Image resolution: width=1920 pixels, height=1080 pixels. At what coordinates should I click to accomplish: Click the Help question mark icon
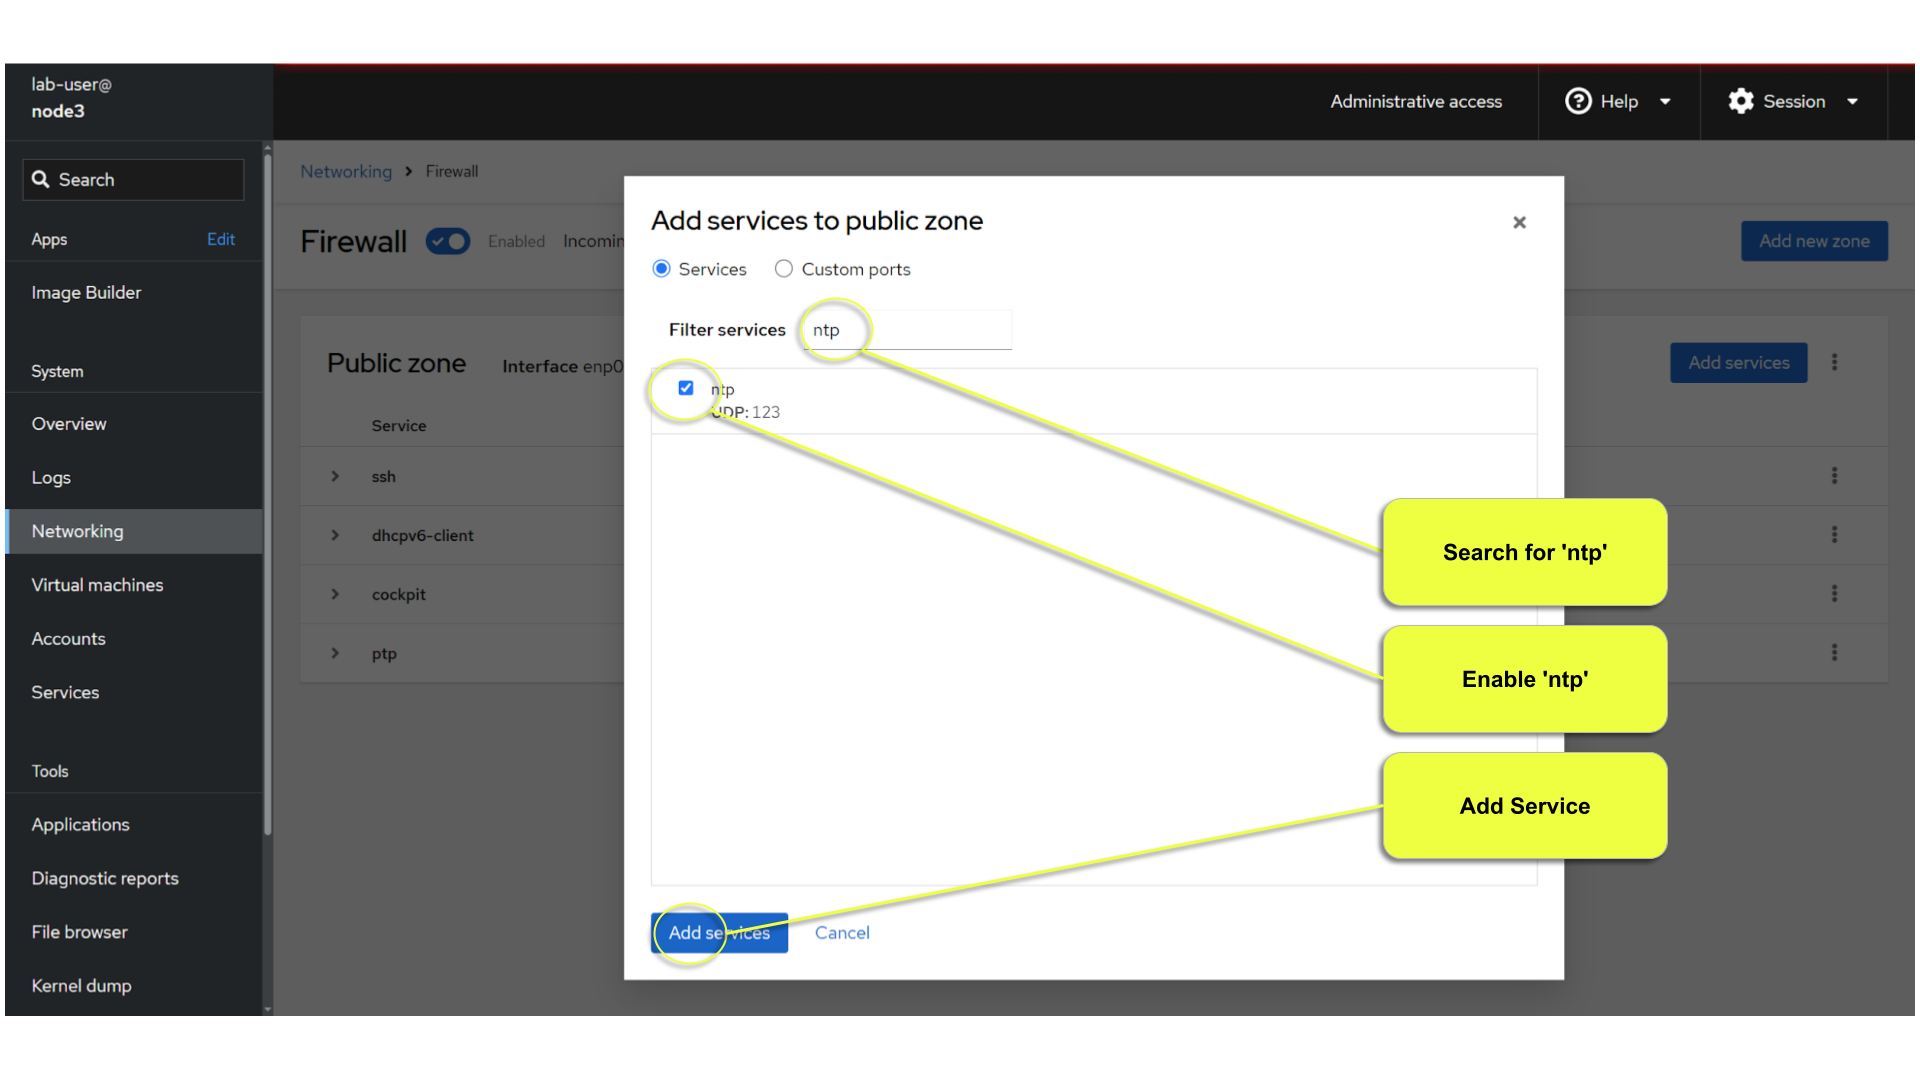point(1577,101)
